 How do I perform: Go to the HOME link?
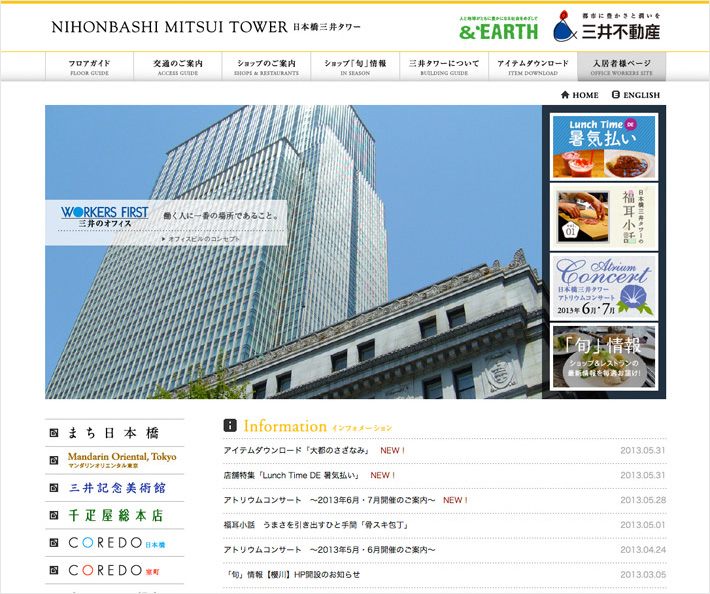pyautogui.click(x=580, y=95)
